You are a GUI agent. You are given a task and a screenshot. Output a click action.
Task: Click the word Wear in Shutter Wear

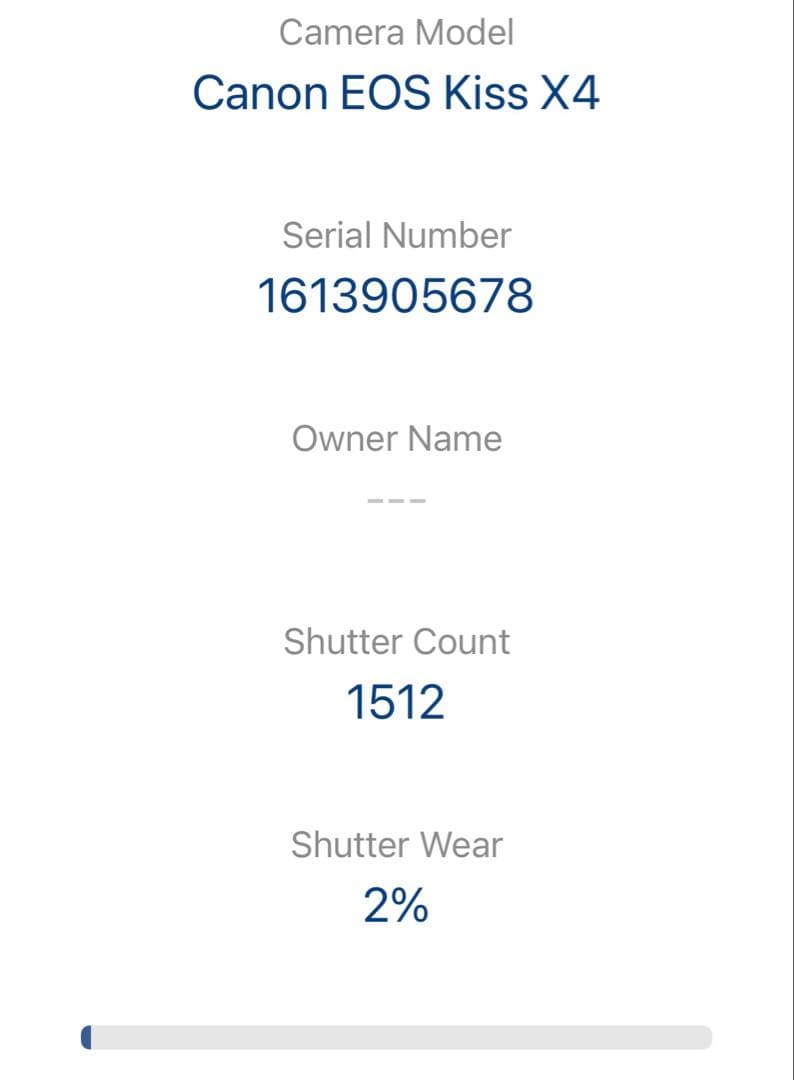pos(459,845)
